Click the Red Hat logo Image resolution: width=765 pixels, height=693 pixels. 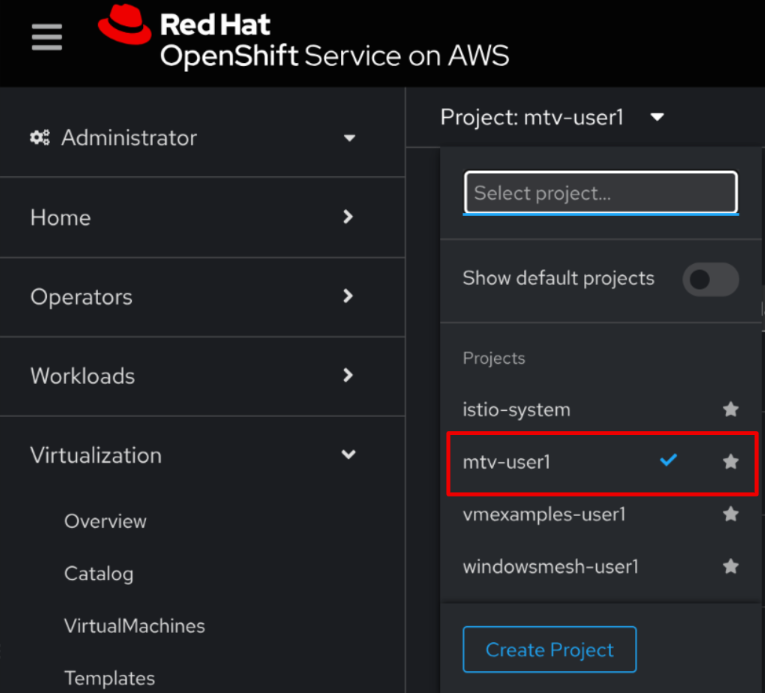point(125,24)
